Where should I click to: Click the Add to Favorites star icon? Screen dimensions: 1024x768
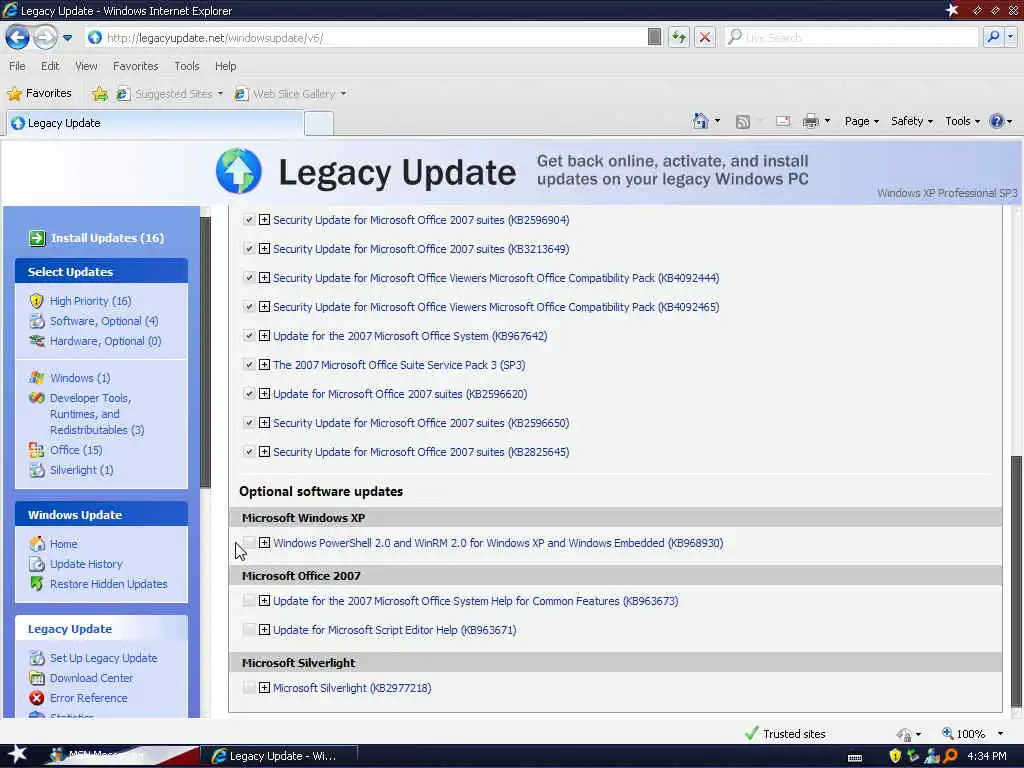pyautogui.click(x=100, y=94)
